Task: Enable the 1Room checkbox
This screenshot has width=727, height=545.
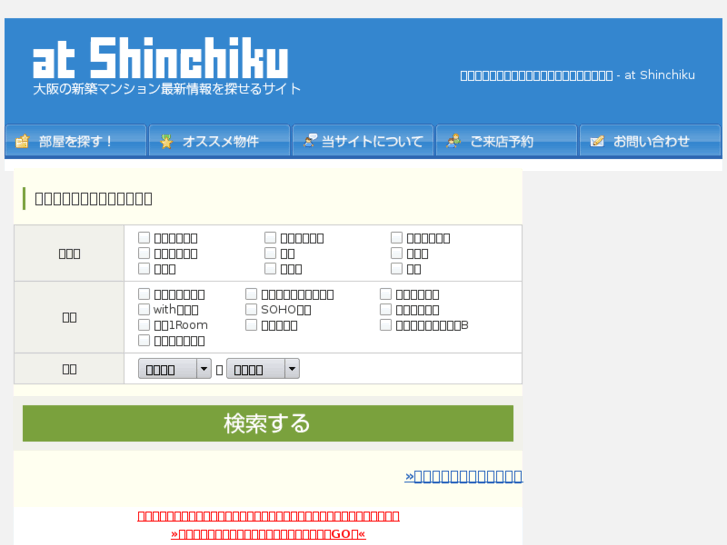Action: pos(144,325)
